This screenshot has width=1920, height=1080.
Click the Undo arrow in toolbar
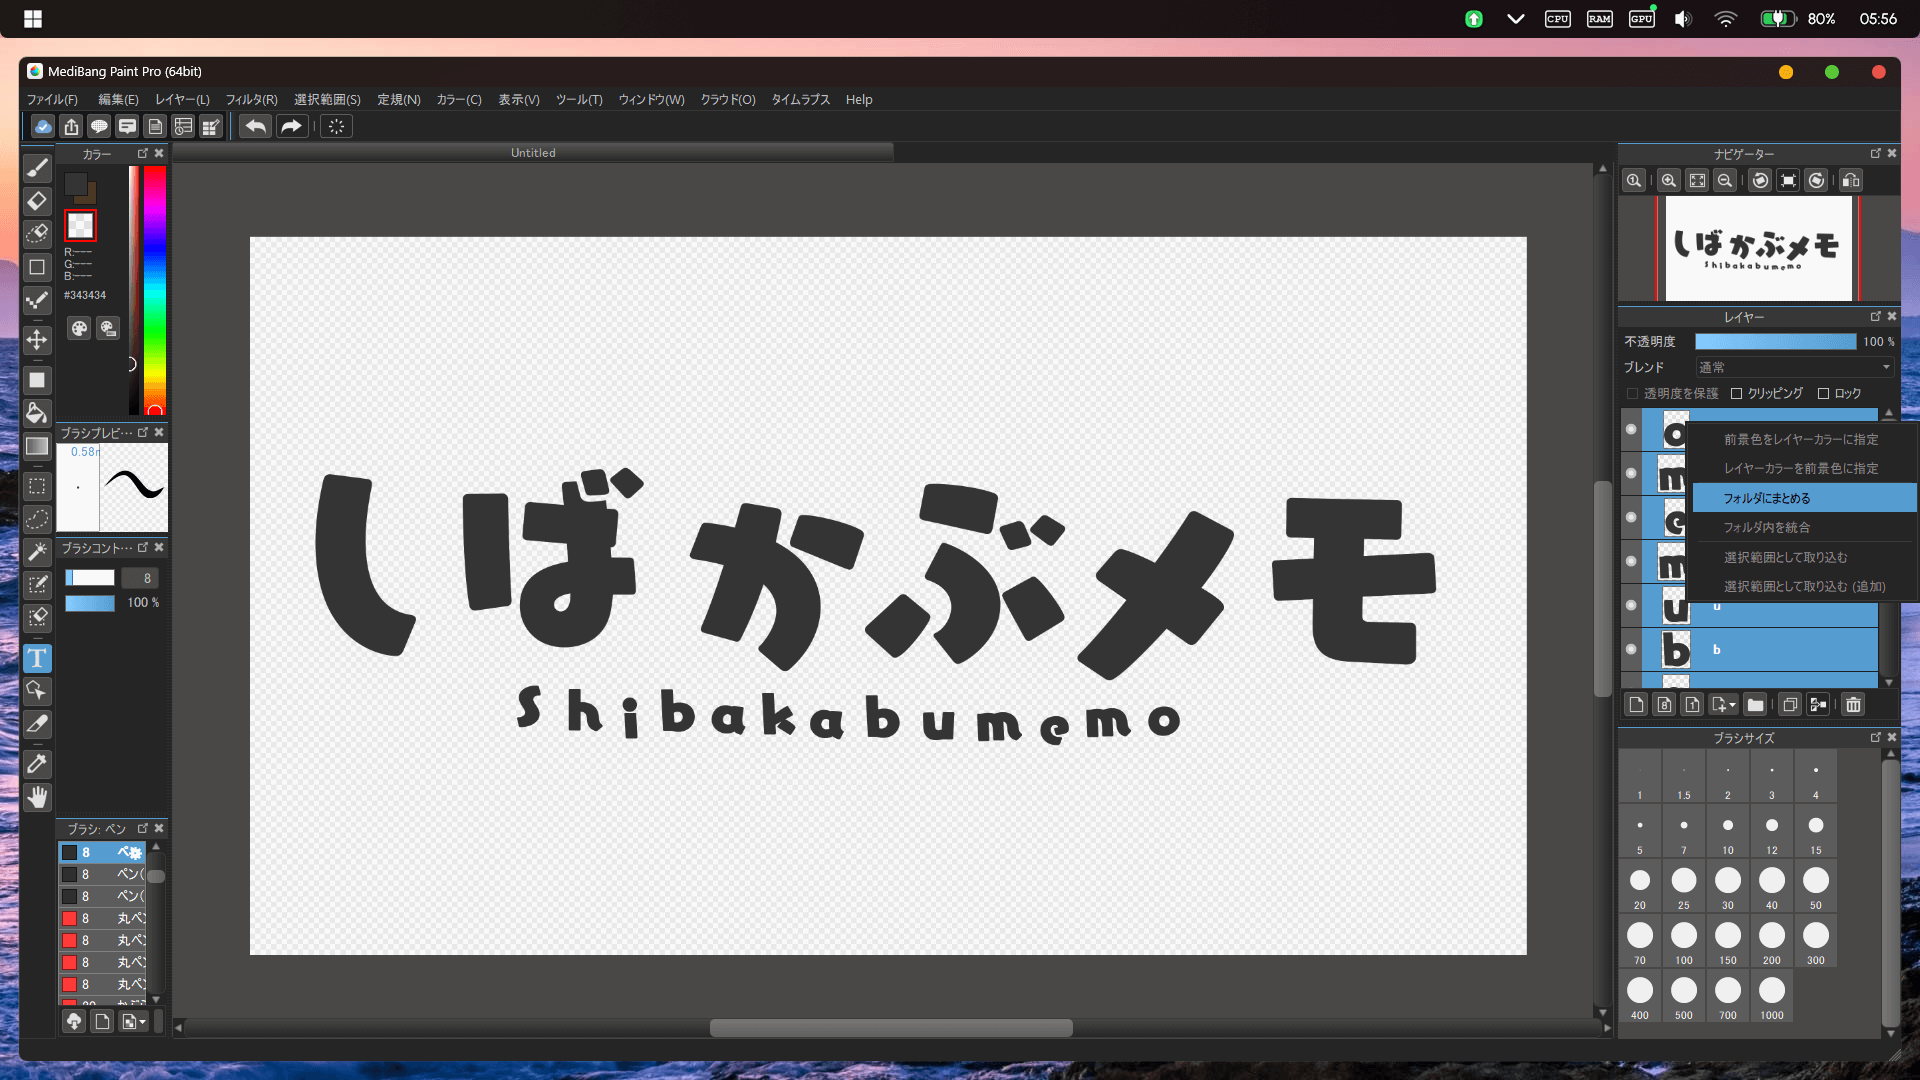coord(256,126)
